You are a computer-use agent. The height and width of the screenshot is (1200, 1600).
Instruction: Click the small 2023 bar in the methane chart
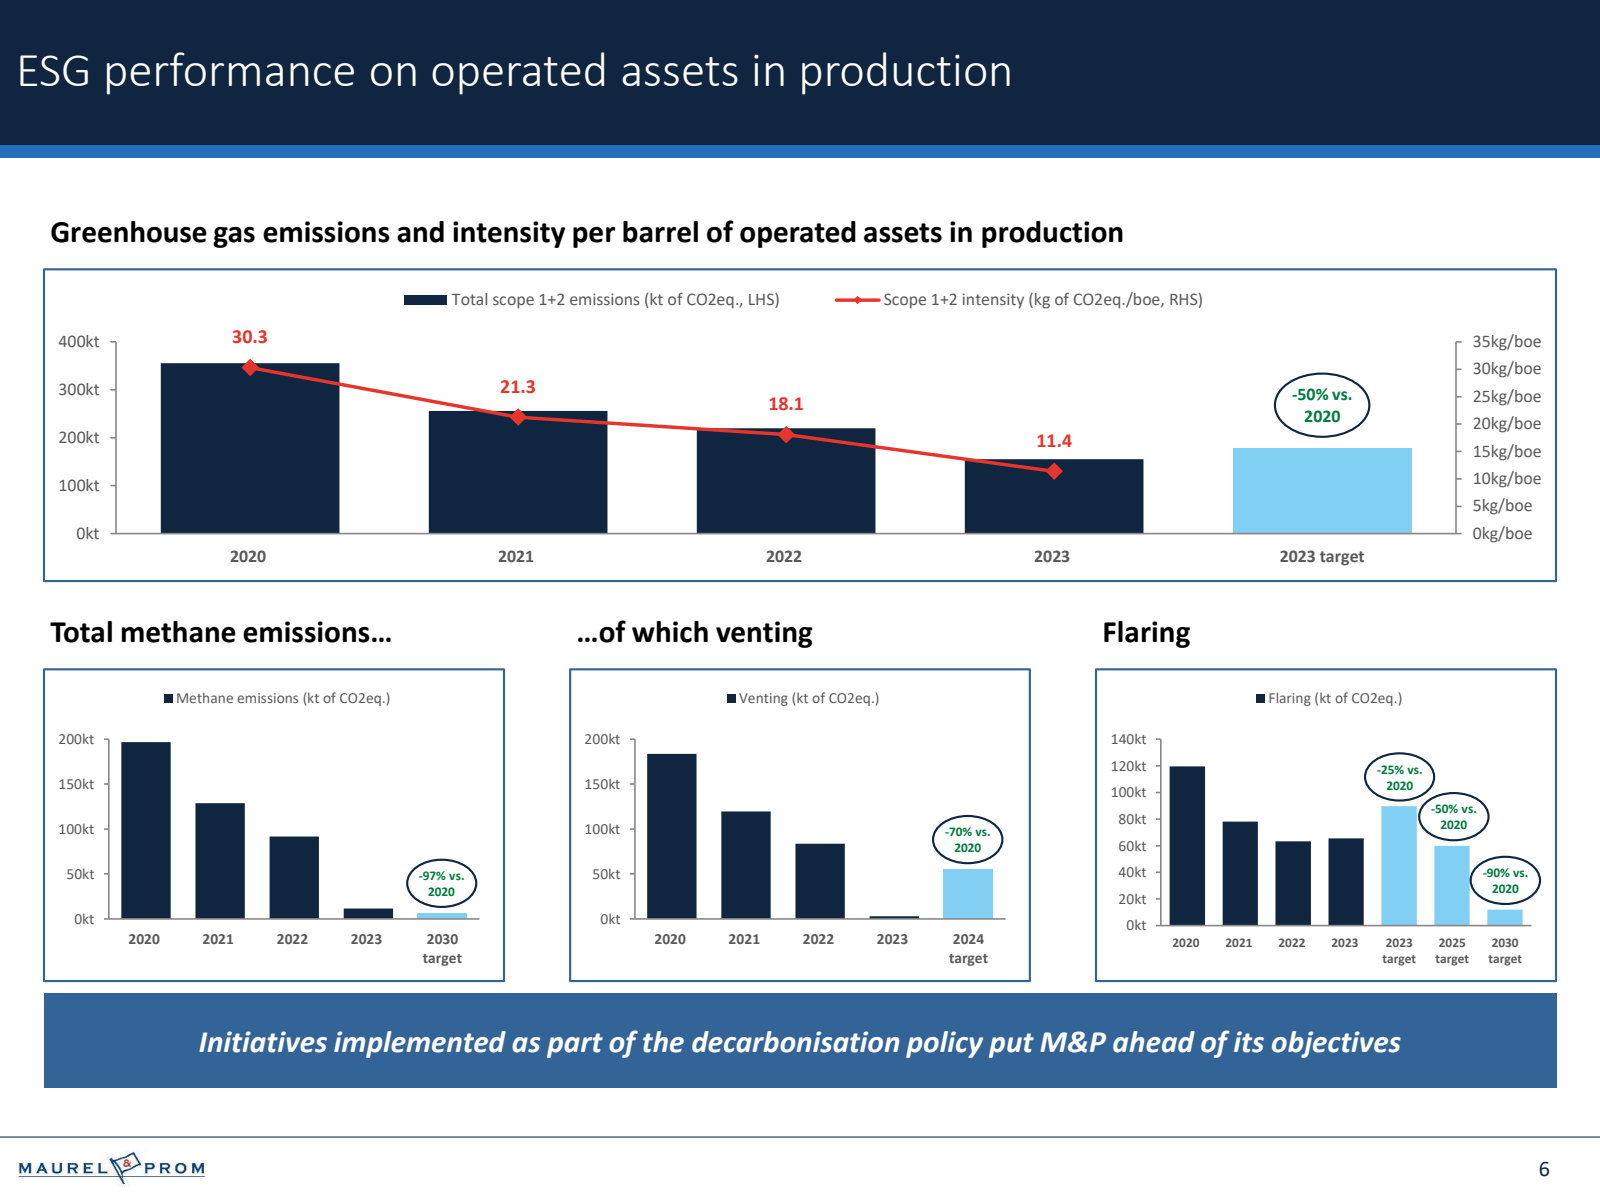[x=368, y=913]
